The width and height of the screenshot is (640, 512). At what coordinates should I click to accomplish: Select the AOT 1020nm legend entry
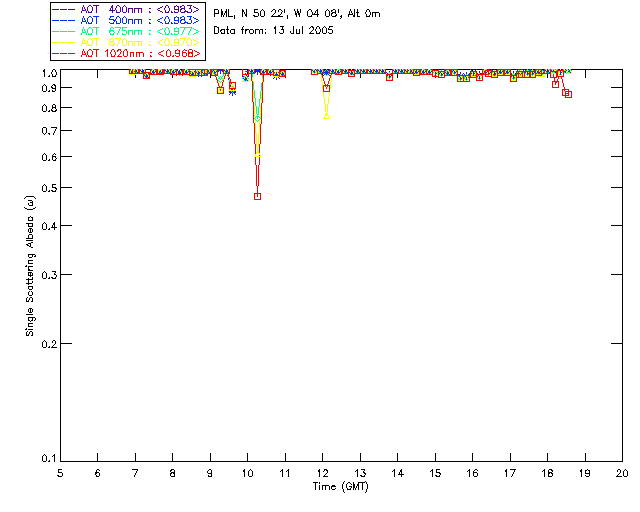[126, 53]
